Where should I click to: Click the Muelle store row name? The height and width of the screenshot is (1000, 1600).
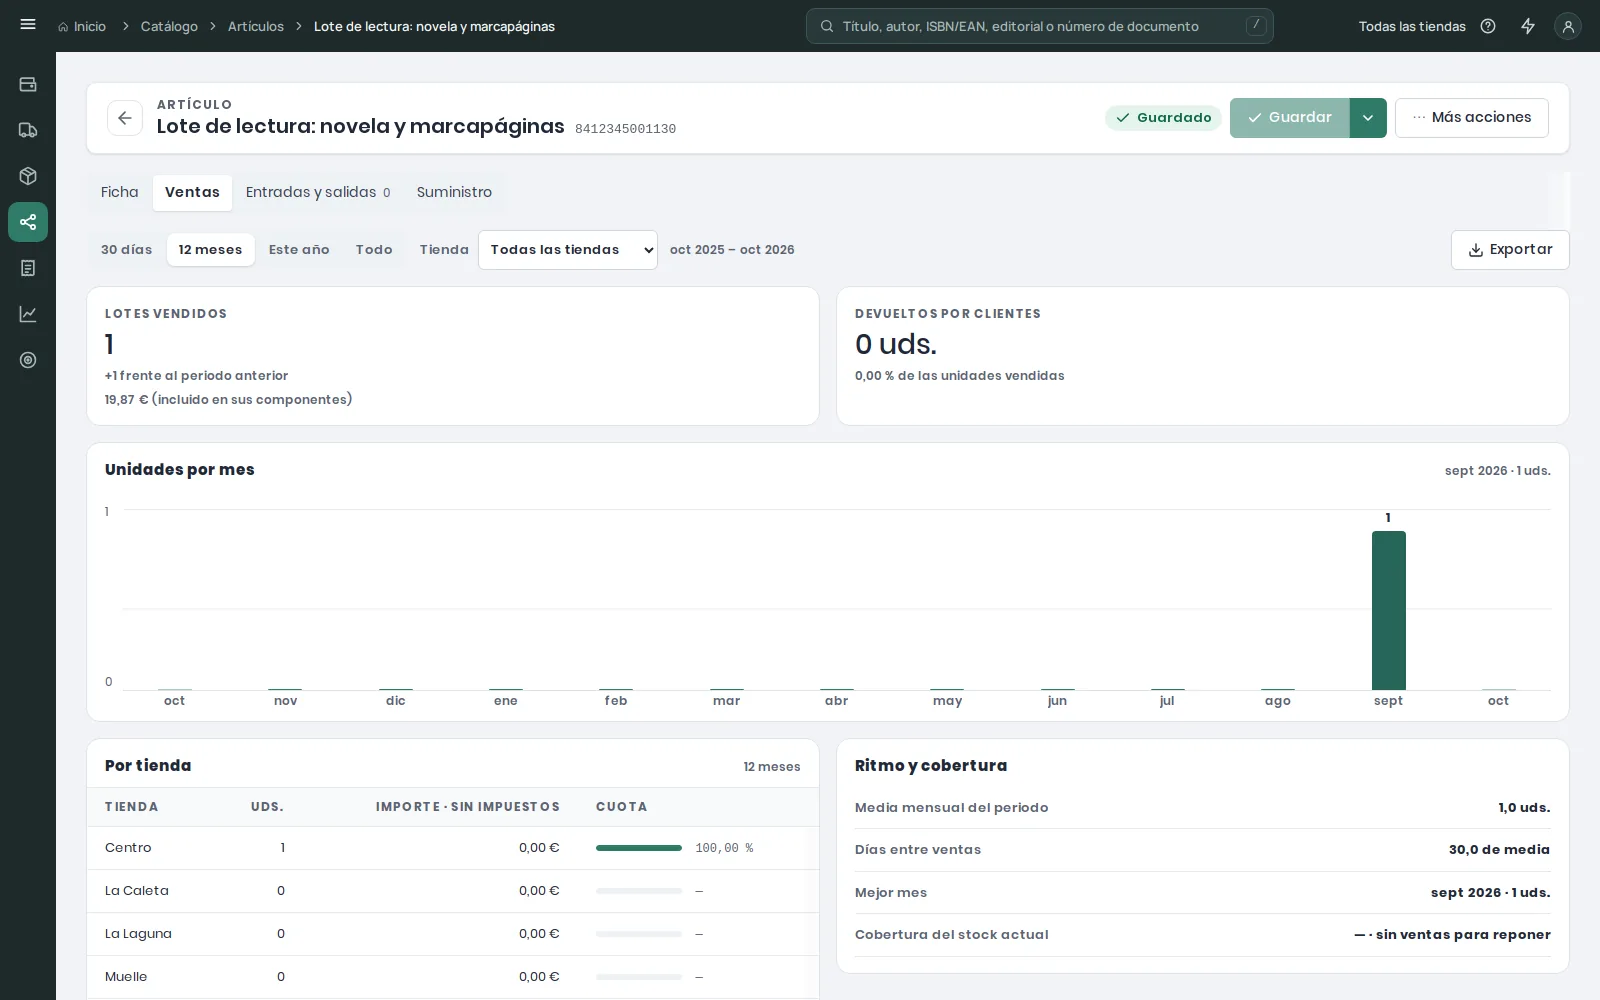tap(126, 977)
